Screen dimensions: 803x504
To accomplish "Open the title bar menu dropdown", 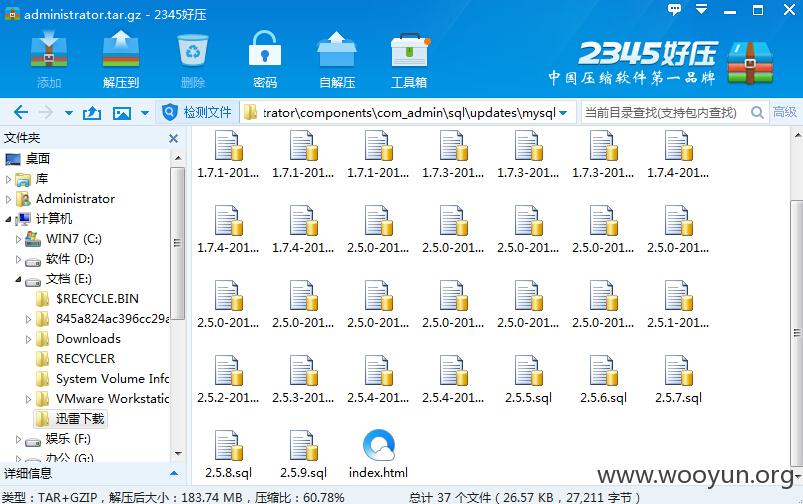I will (x=701, y=10).
